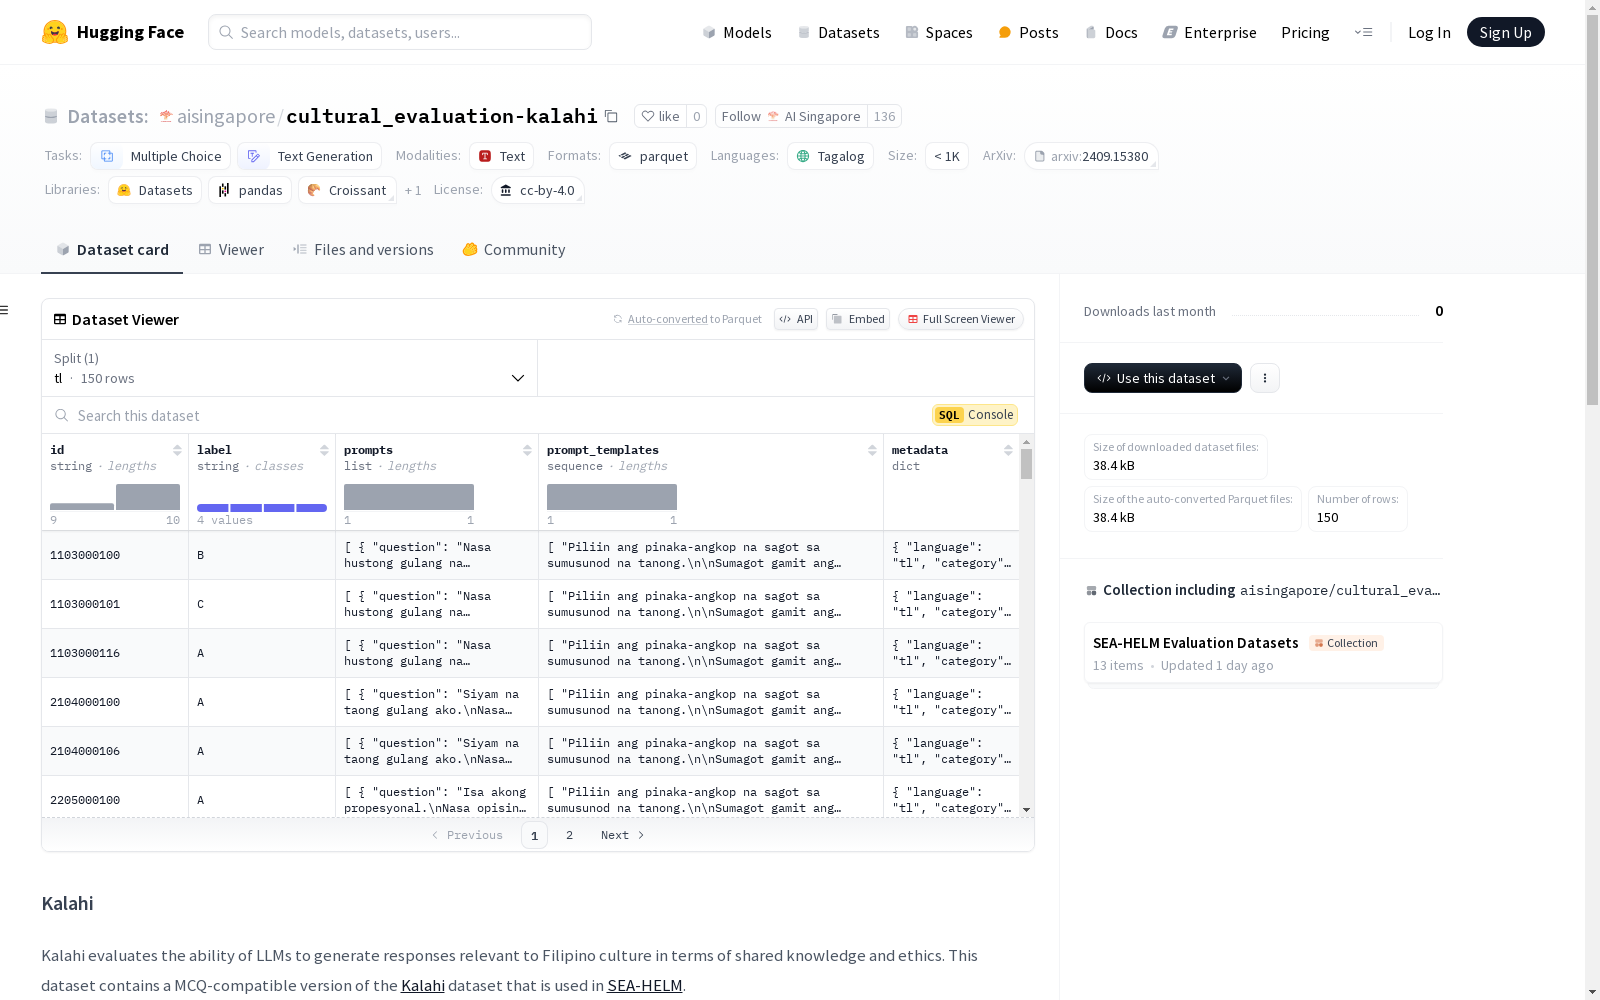Click the aisingapore organization link
This screenshot has height=1000, width=1600.
click(x=226, y=116)
